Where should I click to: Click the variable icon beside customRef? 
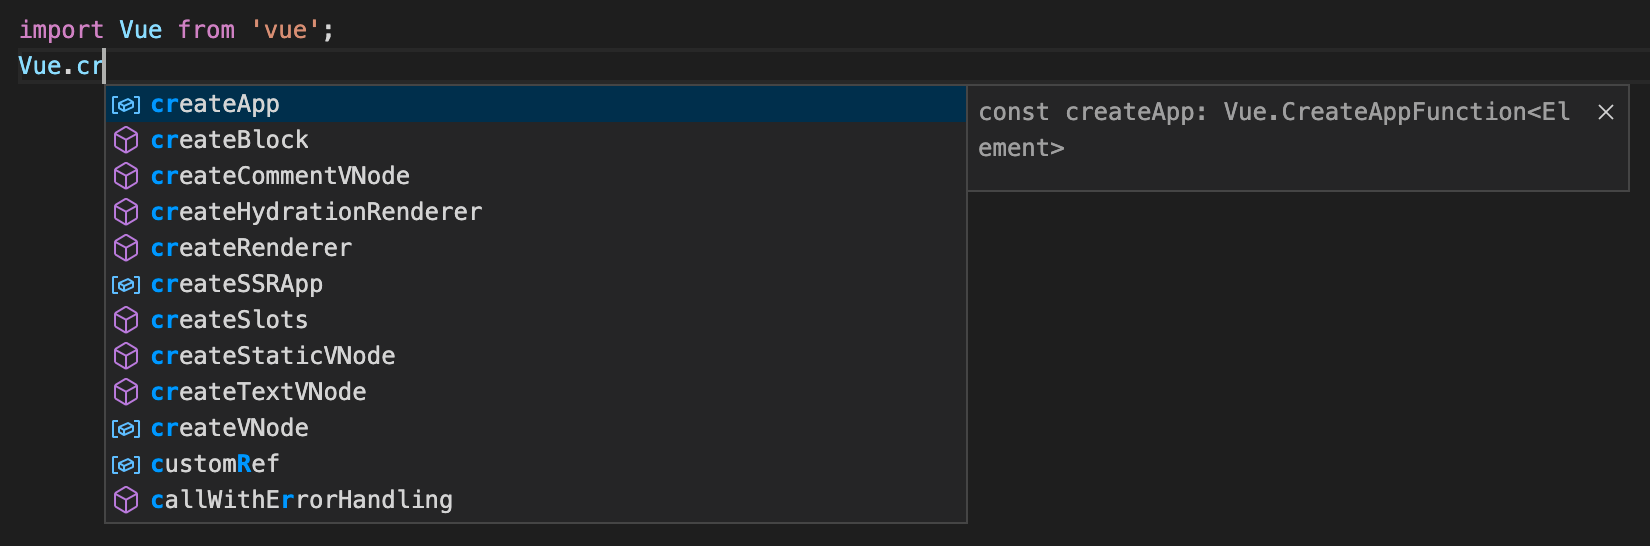click(x=126, y=464)
